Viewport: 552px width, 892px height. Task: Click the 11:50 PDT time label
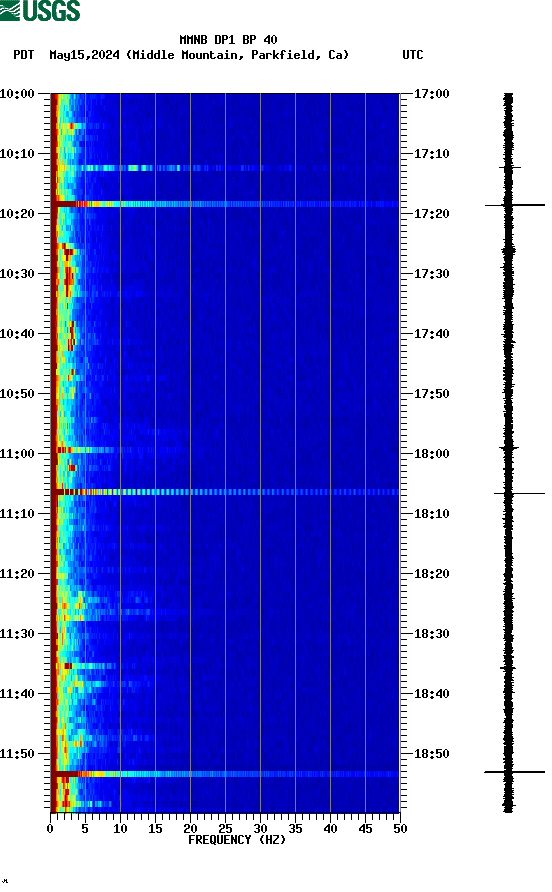[17, 754]
